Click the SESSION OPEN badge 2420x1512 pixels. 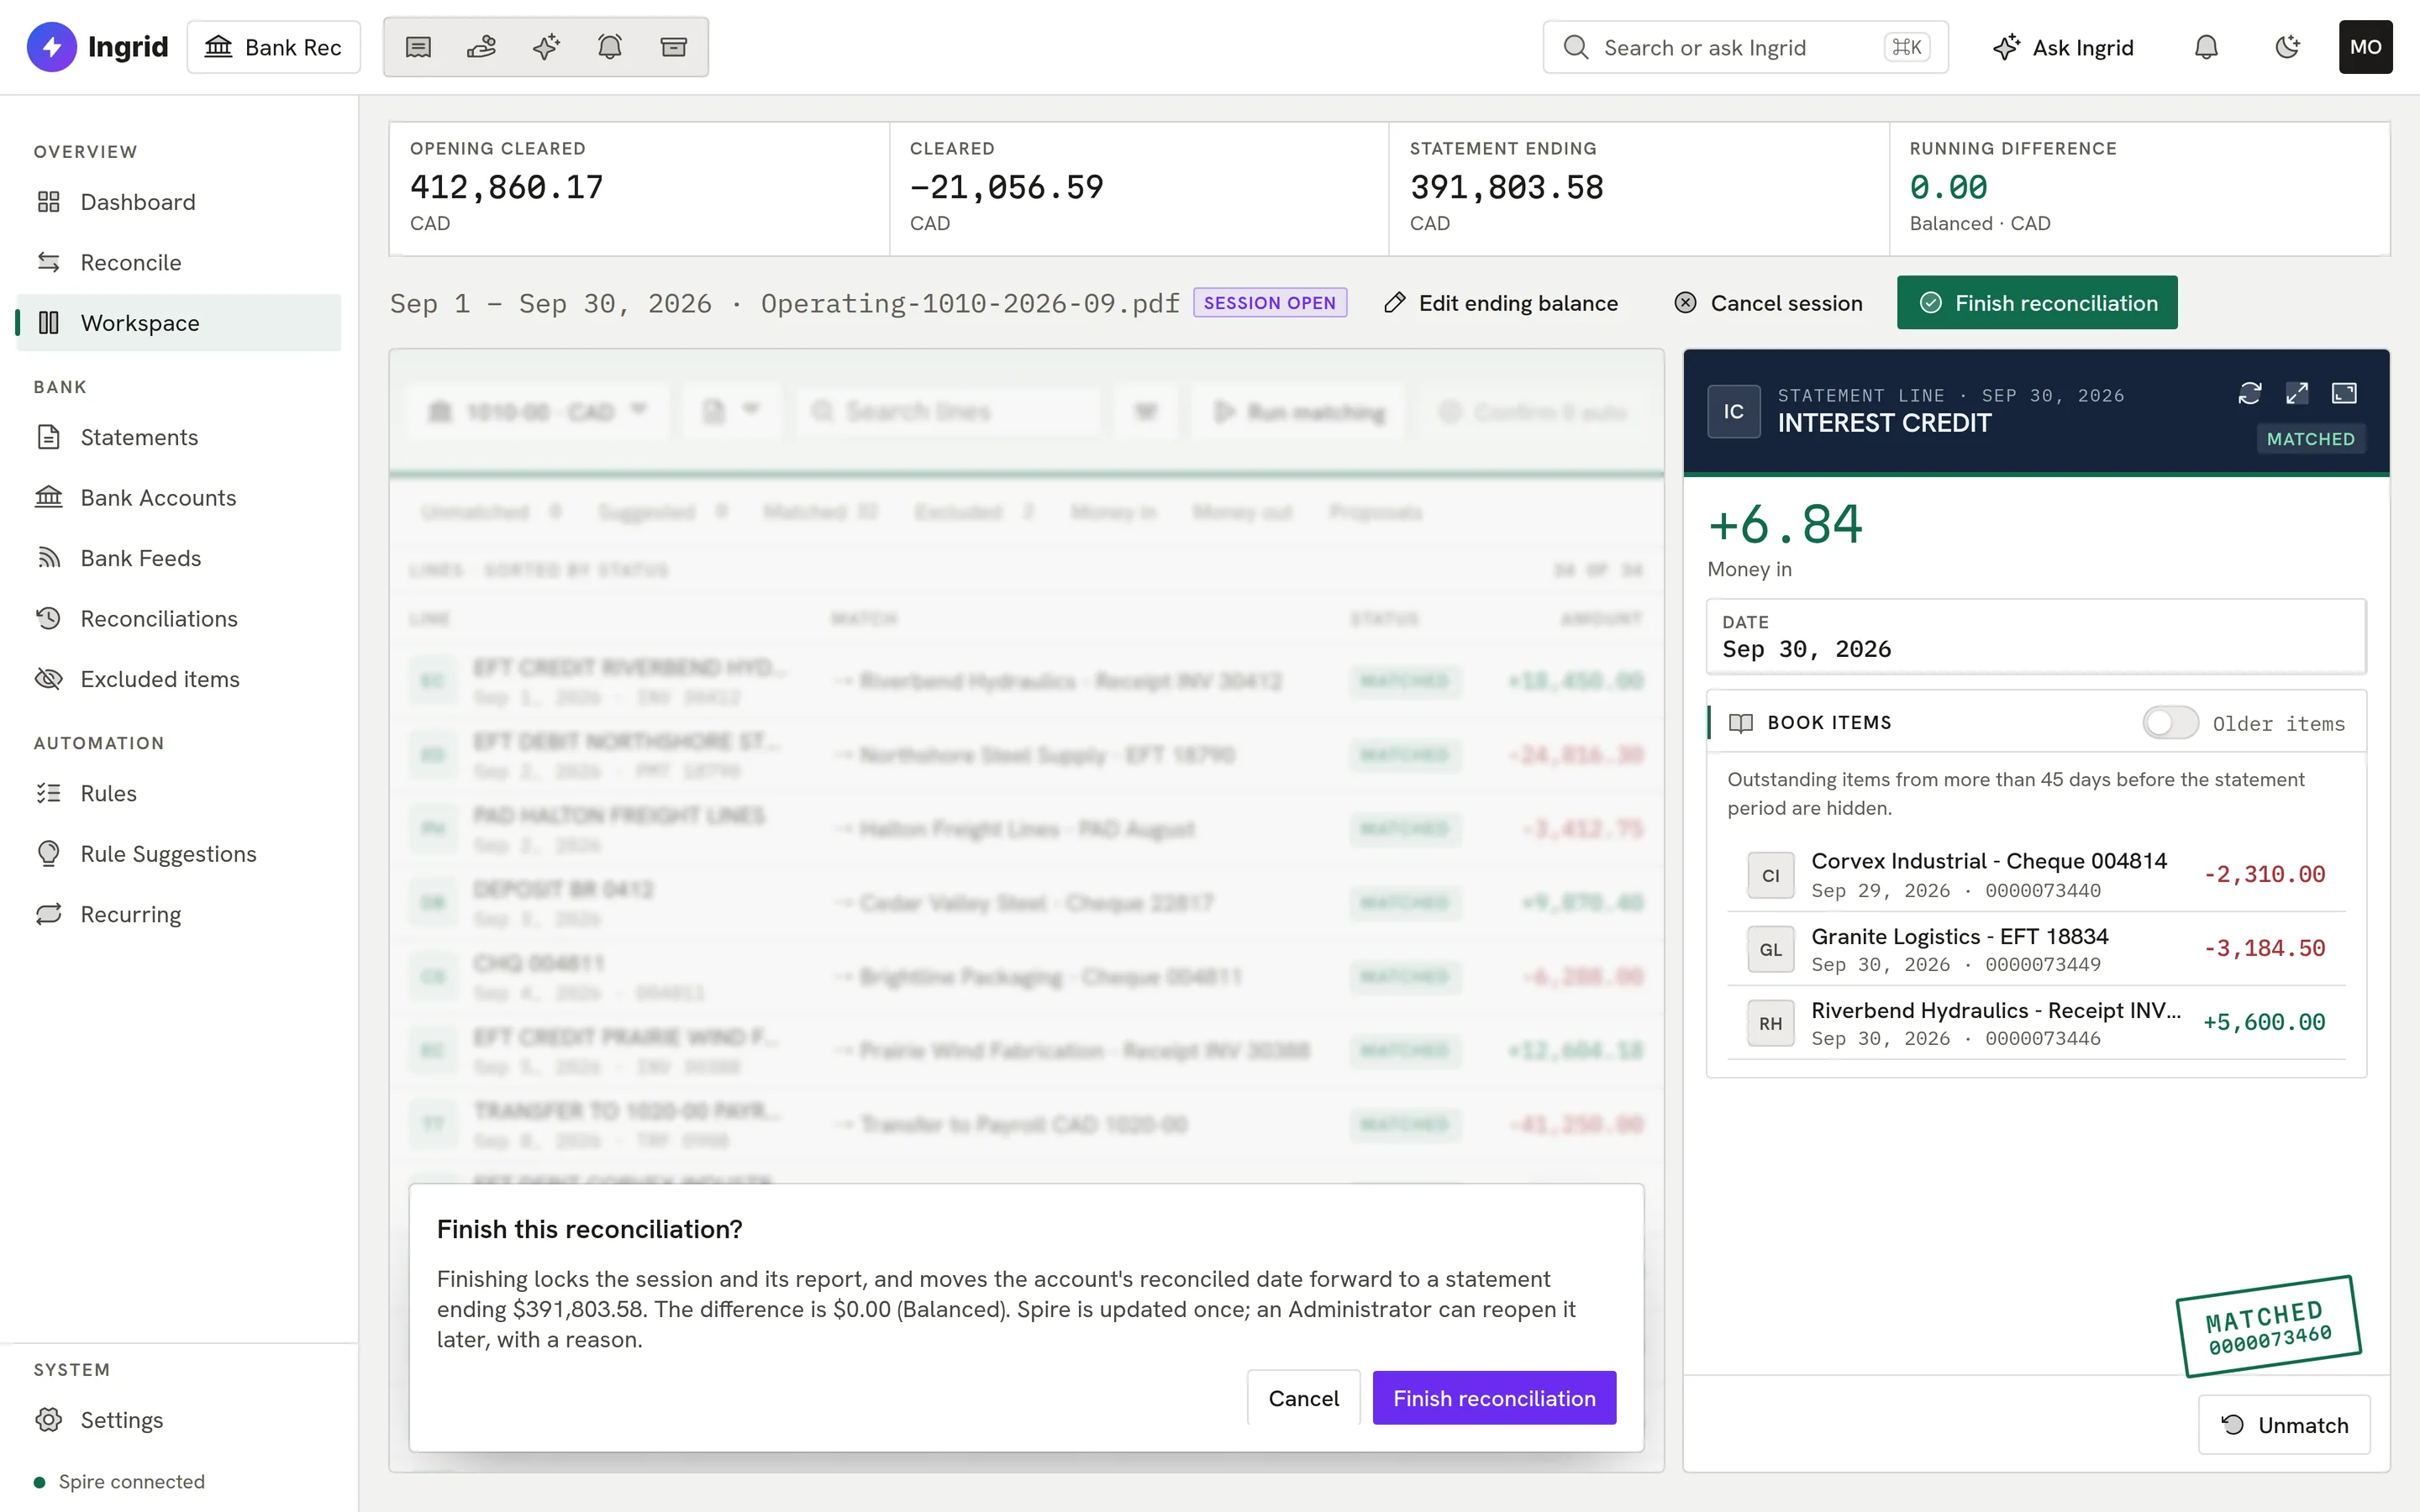pos(1269,303)
